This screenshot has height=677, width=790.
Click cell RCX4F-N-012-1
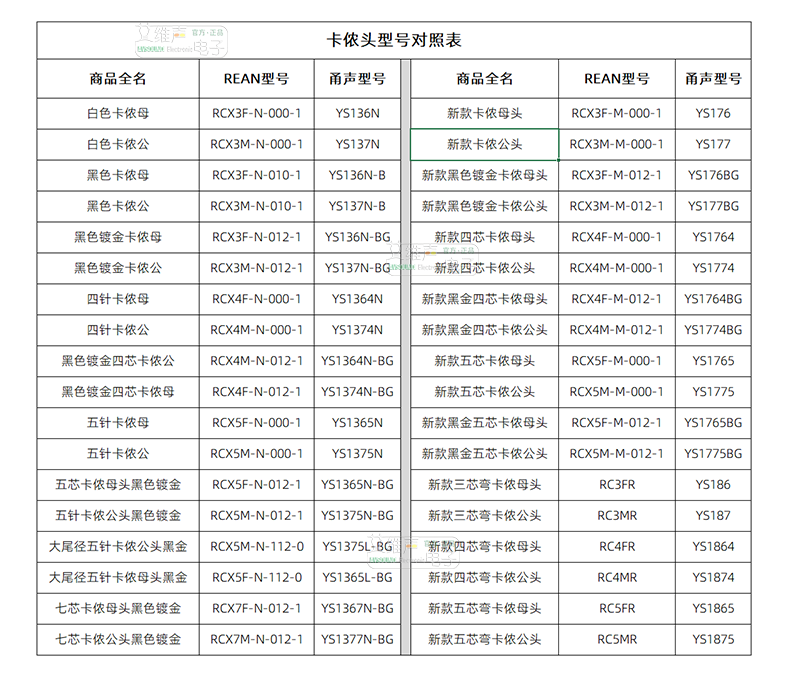(x=256, y=392)
